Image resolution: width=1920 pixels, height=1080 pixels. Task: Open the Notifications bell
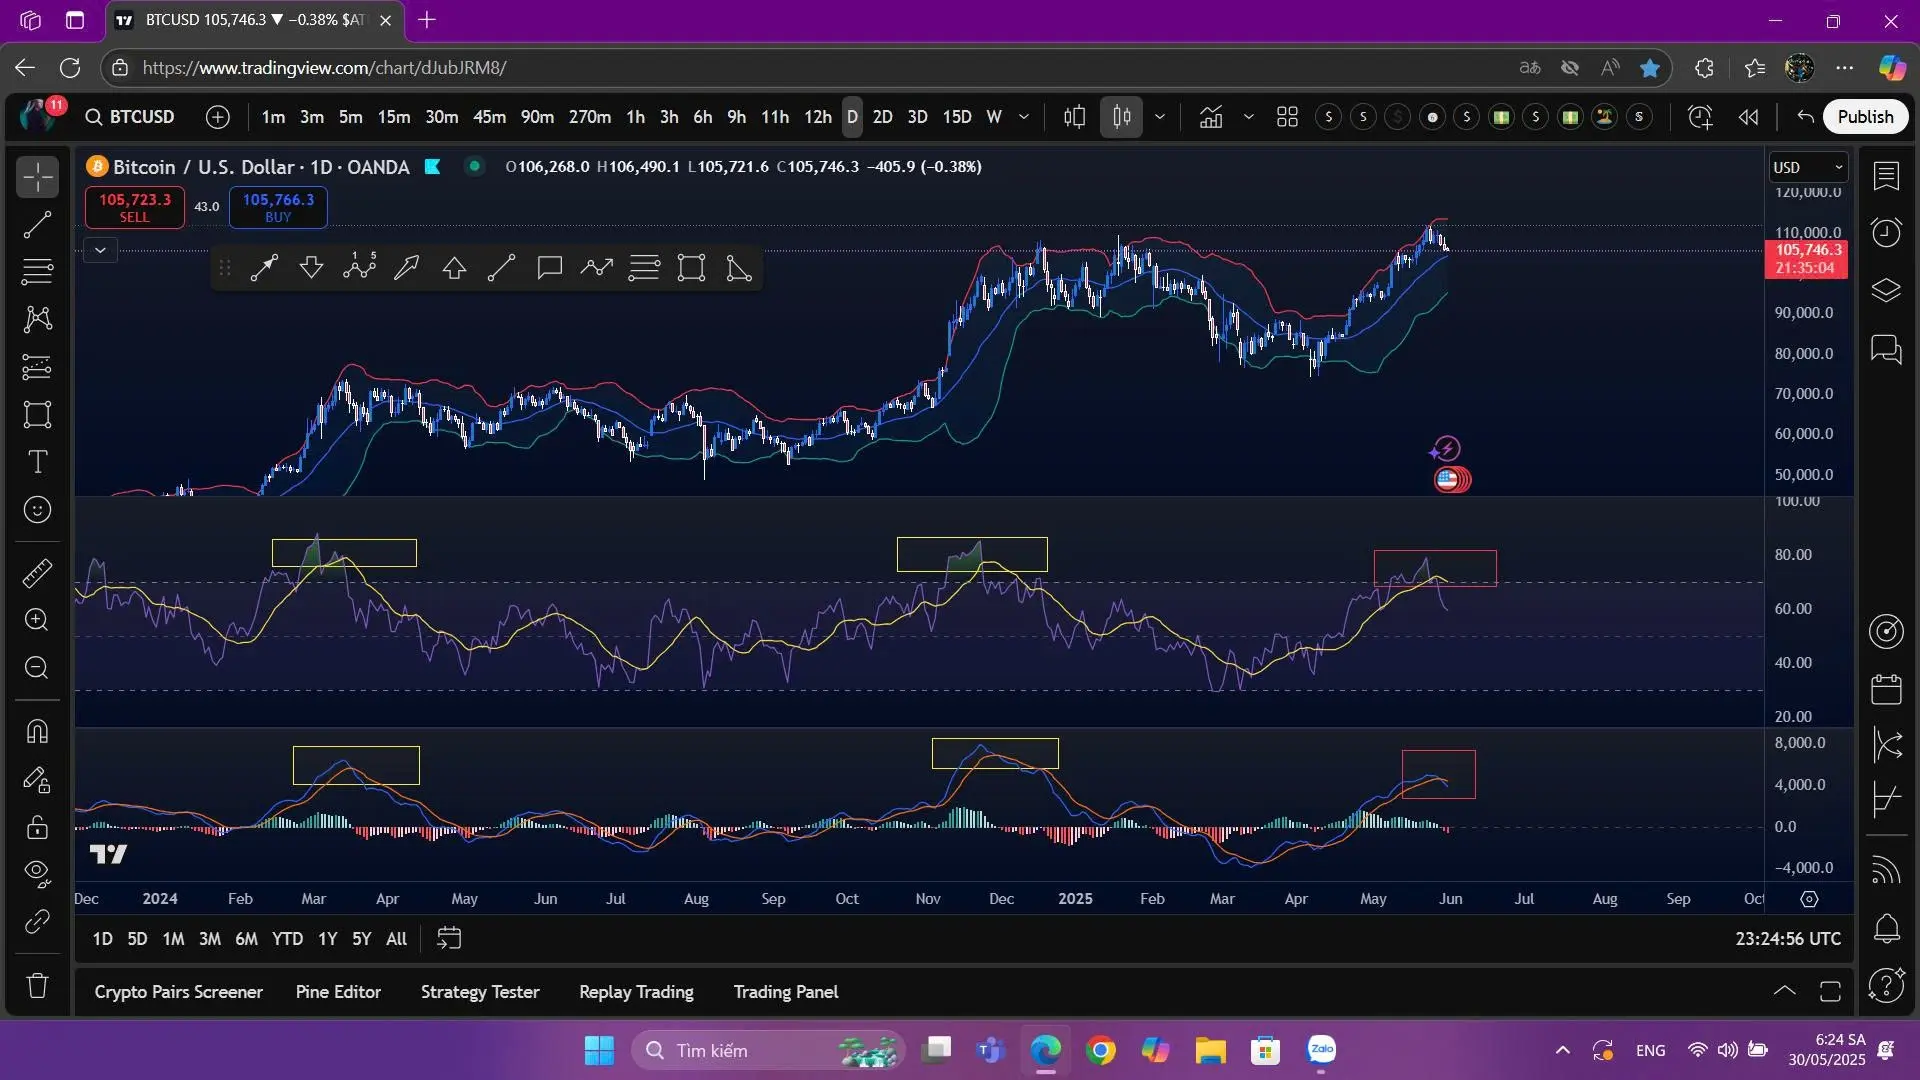[x=1886, y=929]
